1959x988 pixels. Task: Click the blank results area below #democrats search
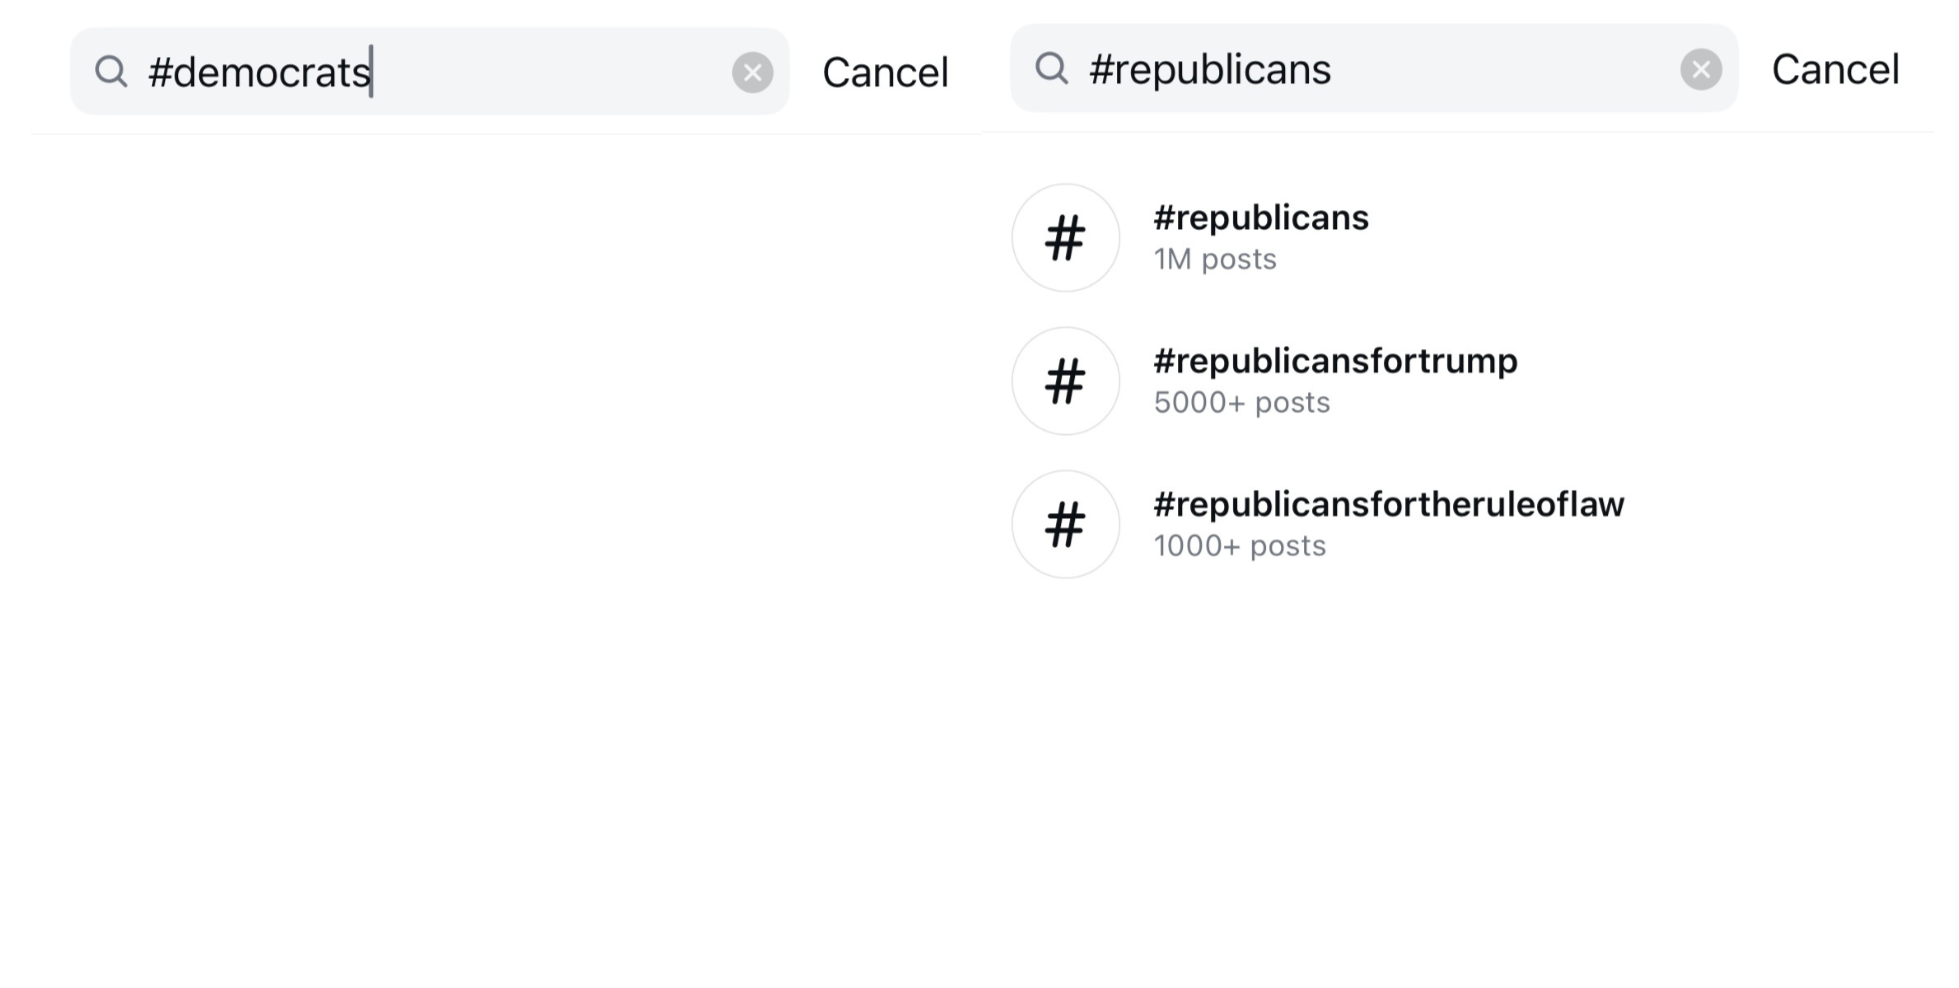coord(500,500)
